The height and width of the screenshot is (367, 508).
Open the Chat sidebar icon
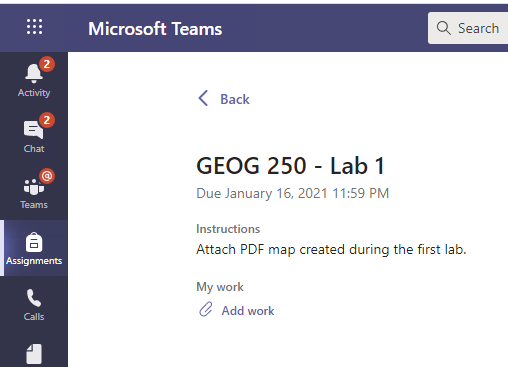coord(33,130)
